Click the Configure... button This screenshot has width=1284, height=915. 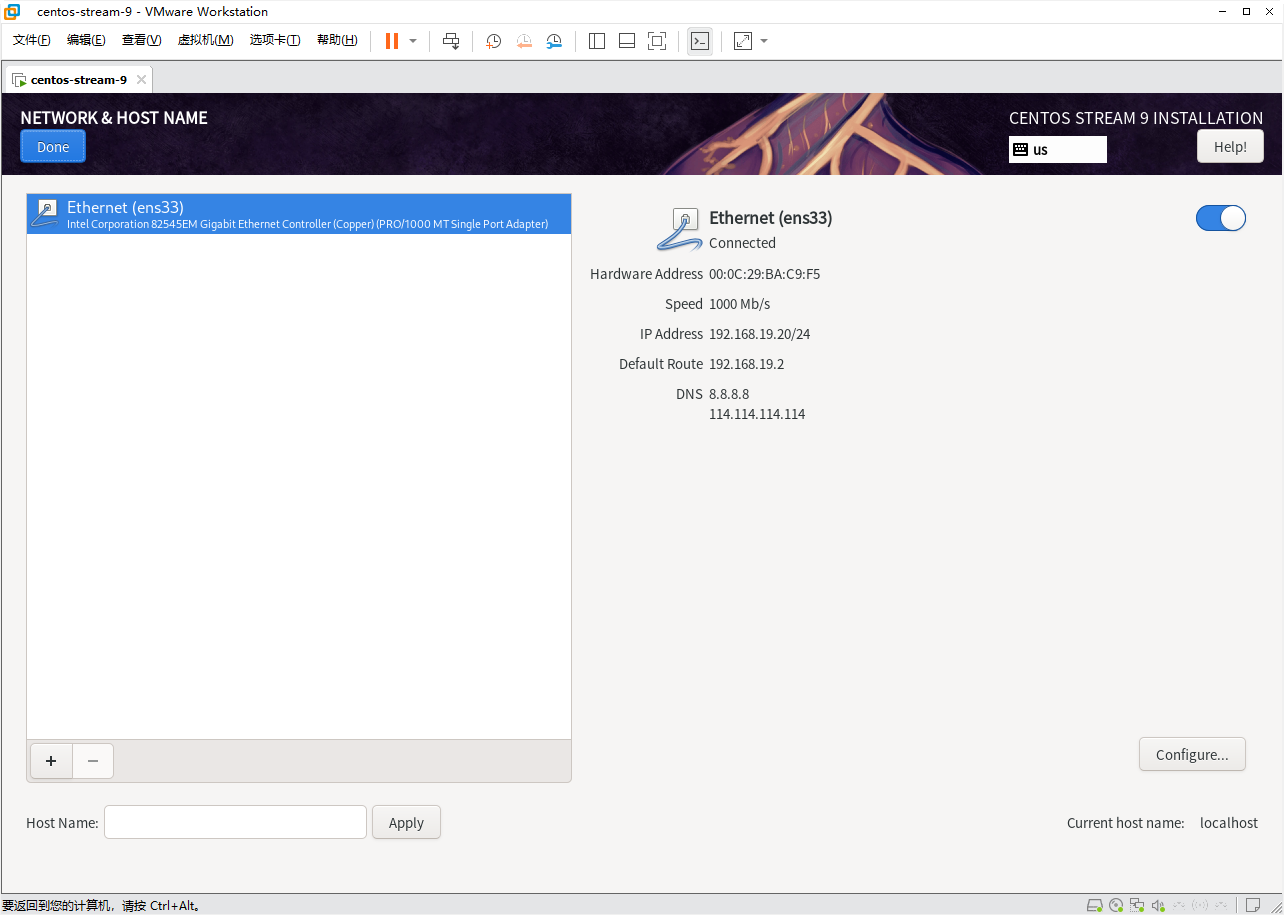[1192, 754]
